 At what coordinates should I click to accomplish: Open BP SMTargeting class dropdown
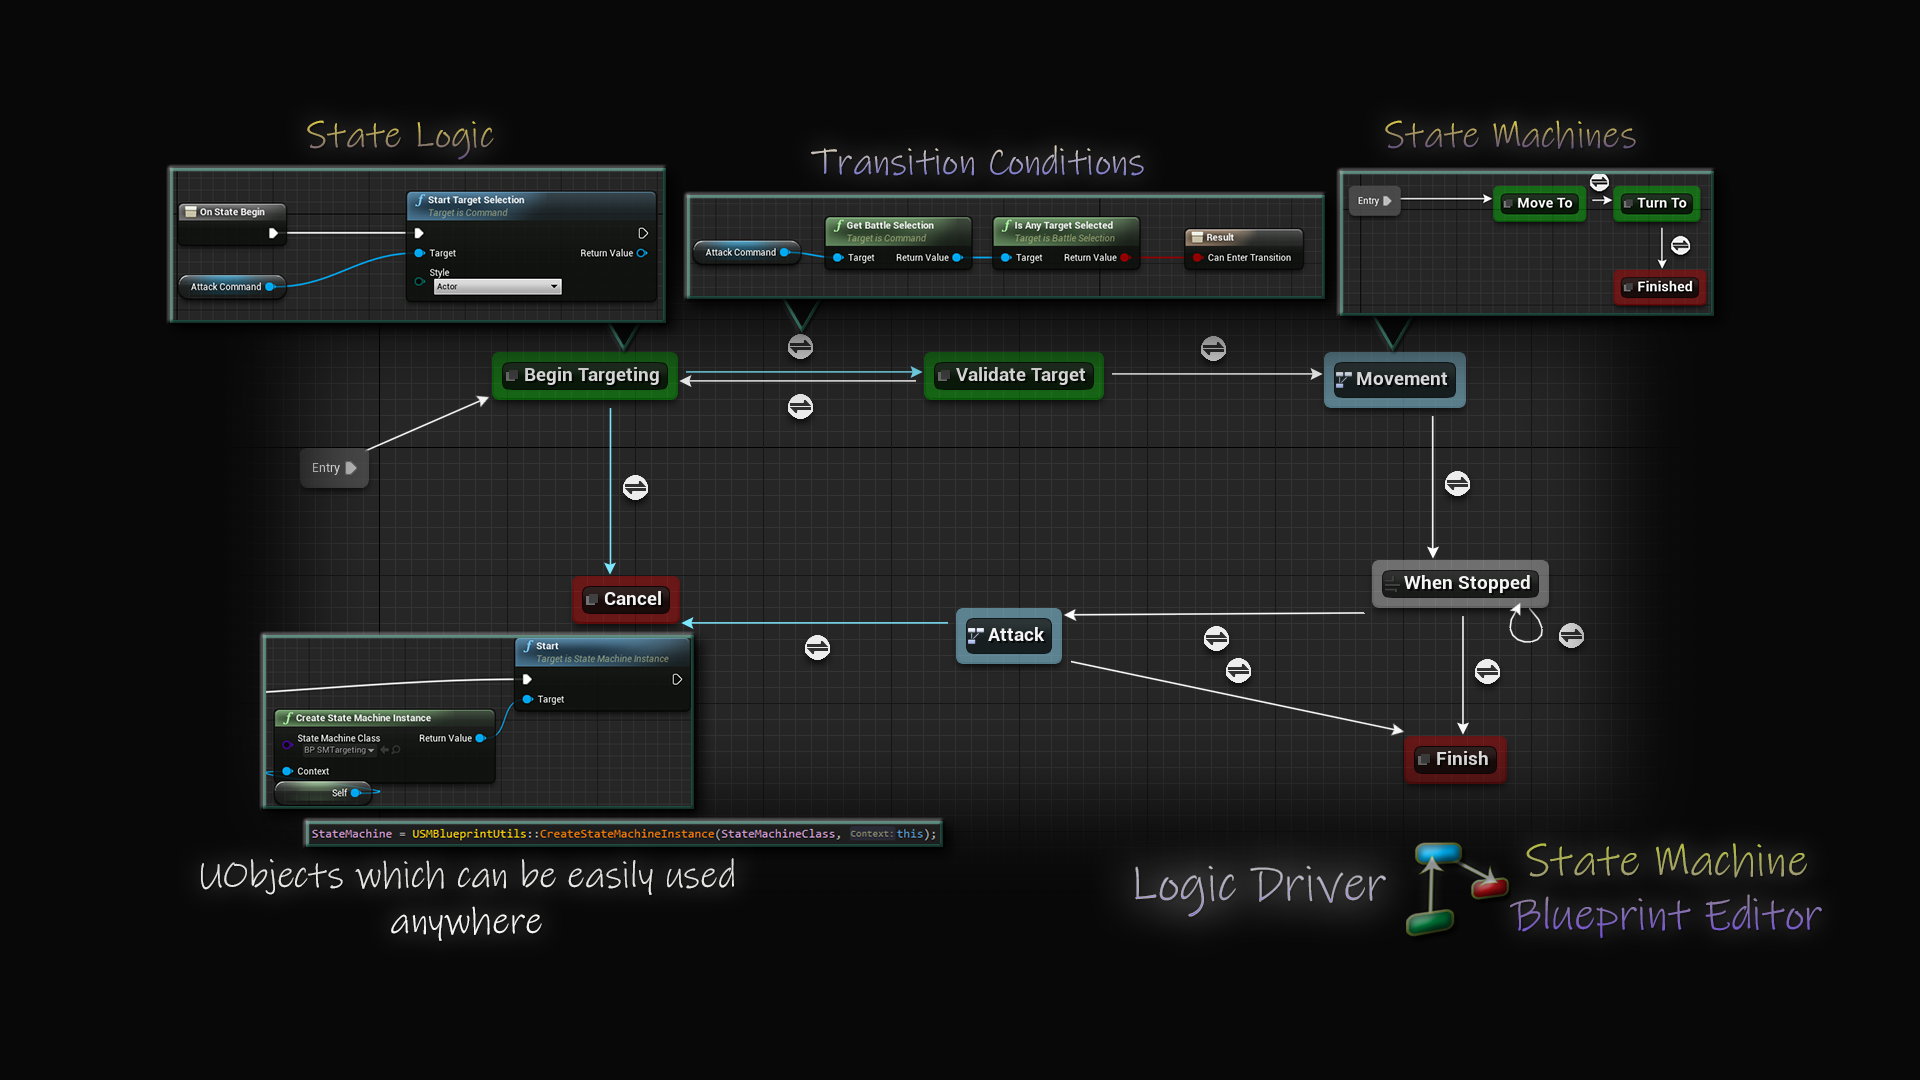point(340,750)
